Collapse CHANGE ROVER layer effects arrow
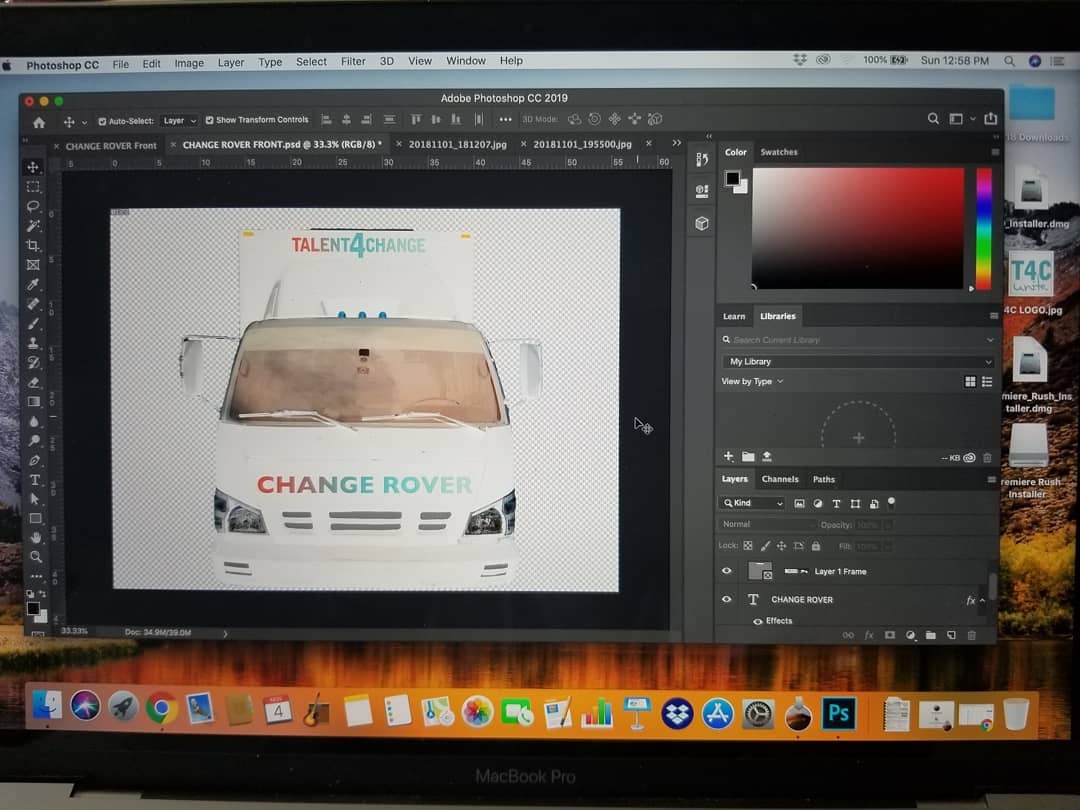 point(983,601)
